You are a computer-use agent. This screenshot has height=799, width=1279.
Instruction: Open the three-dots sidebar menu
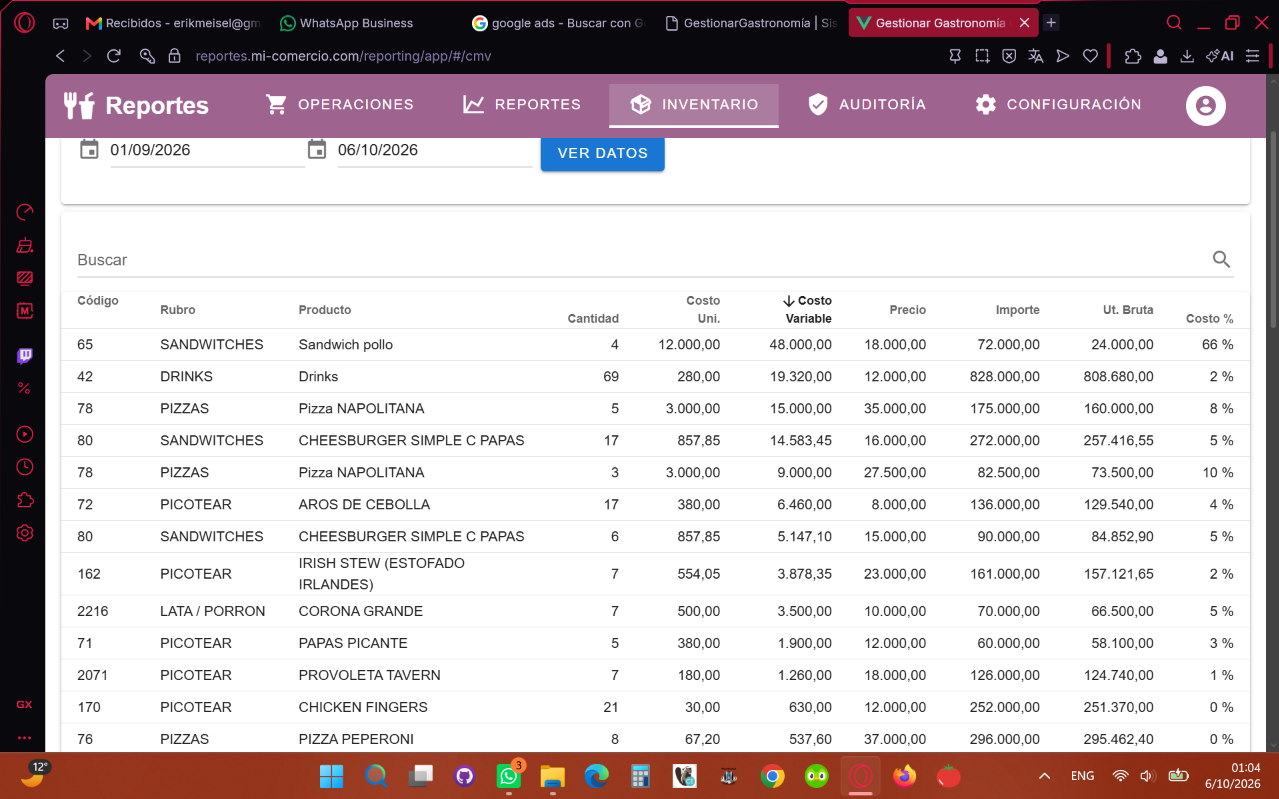click(x=24, y=738)
